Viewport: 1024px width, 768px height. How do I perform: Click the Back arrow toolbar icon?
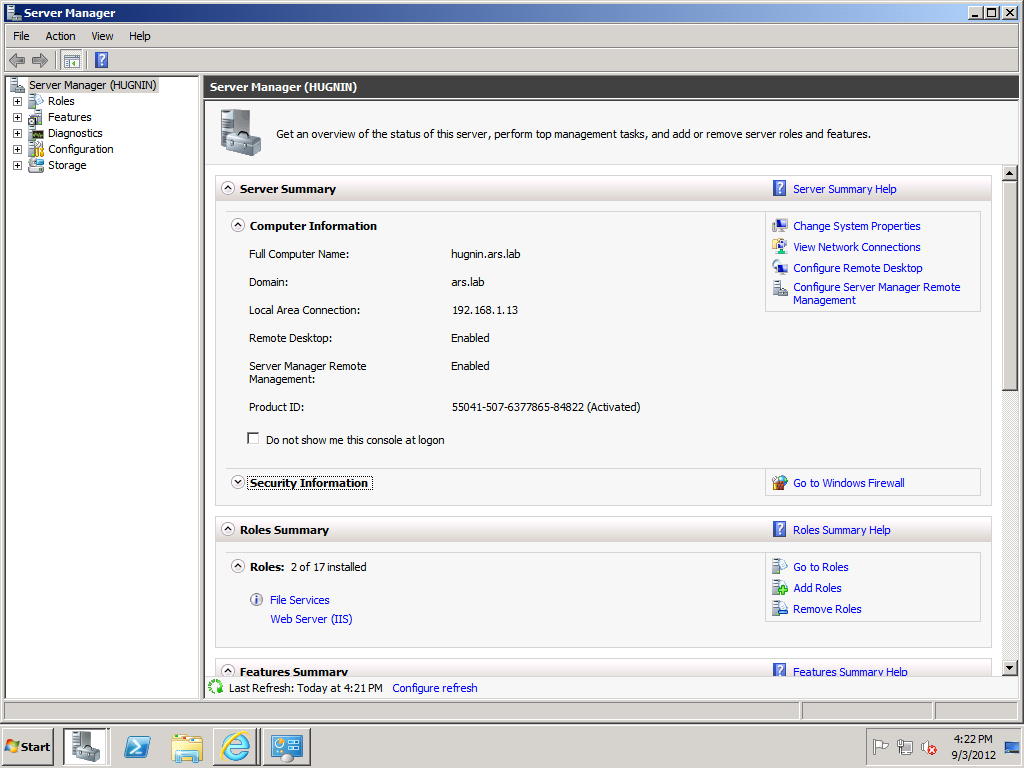pos(17,61)
